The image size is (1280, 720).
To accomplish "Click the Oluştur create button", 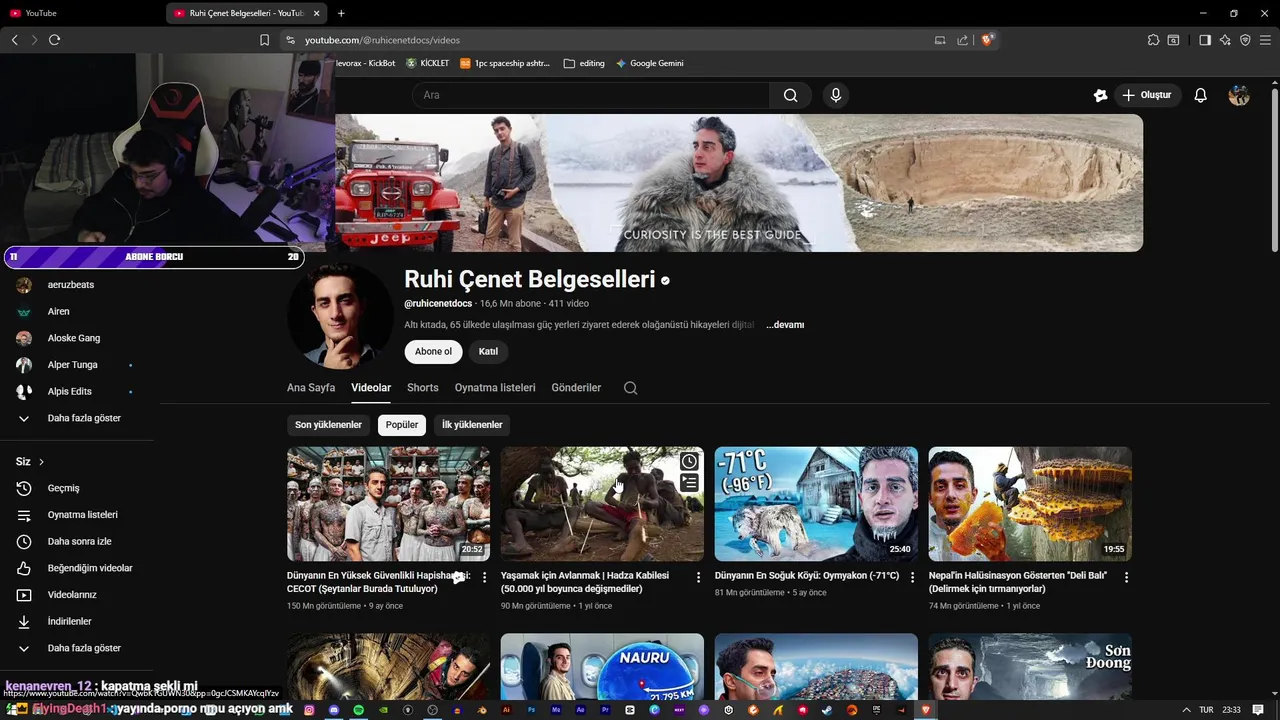I will point(1147,95).
